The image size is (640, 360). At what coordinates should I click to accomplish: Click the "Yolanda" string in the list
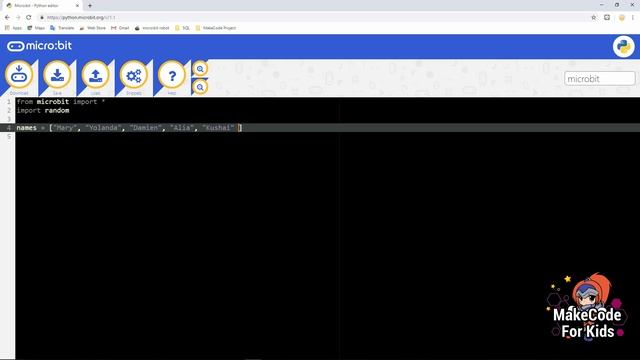click(x=103, y=128)
